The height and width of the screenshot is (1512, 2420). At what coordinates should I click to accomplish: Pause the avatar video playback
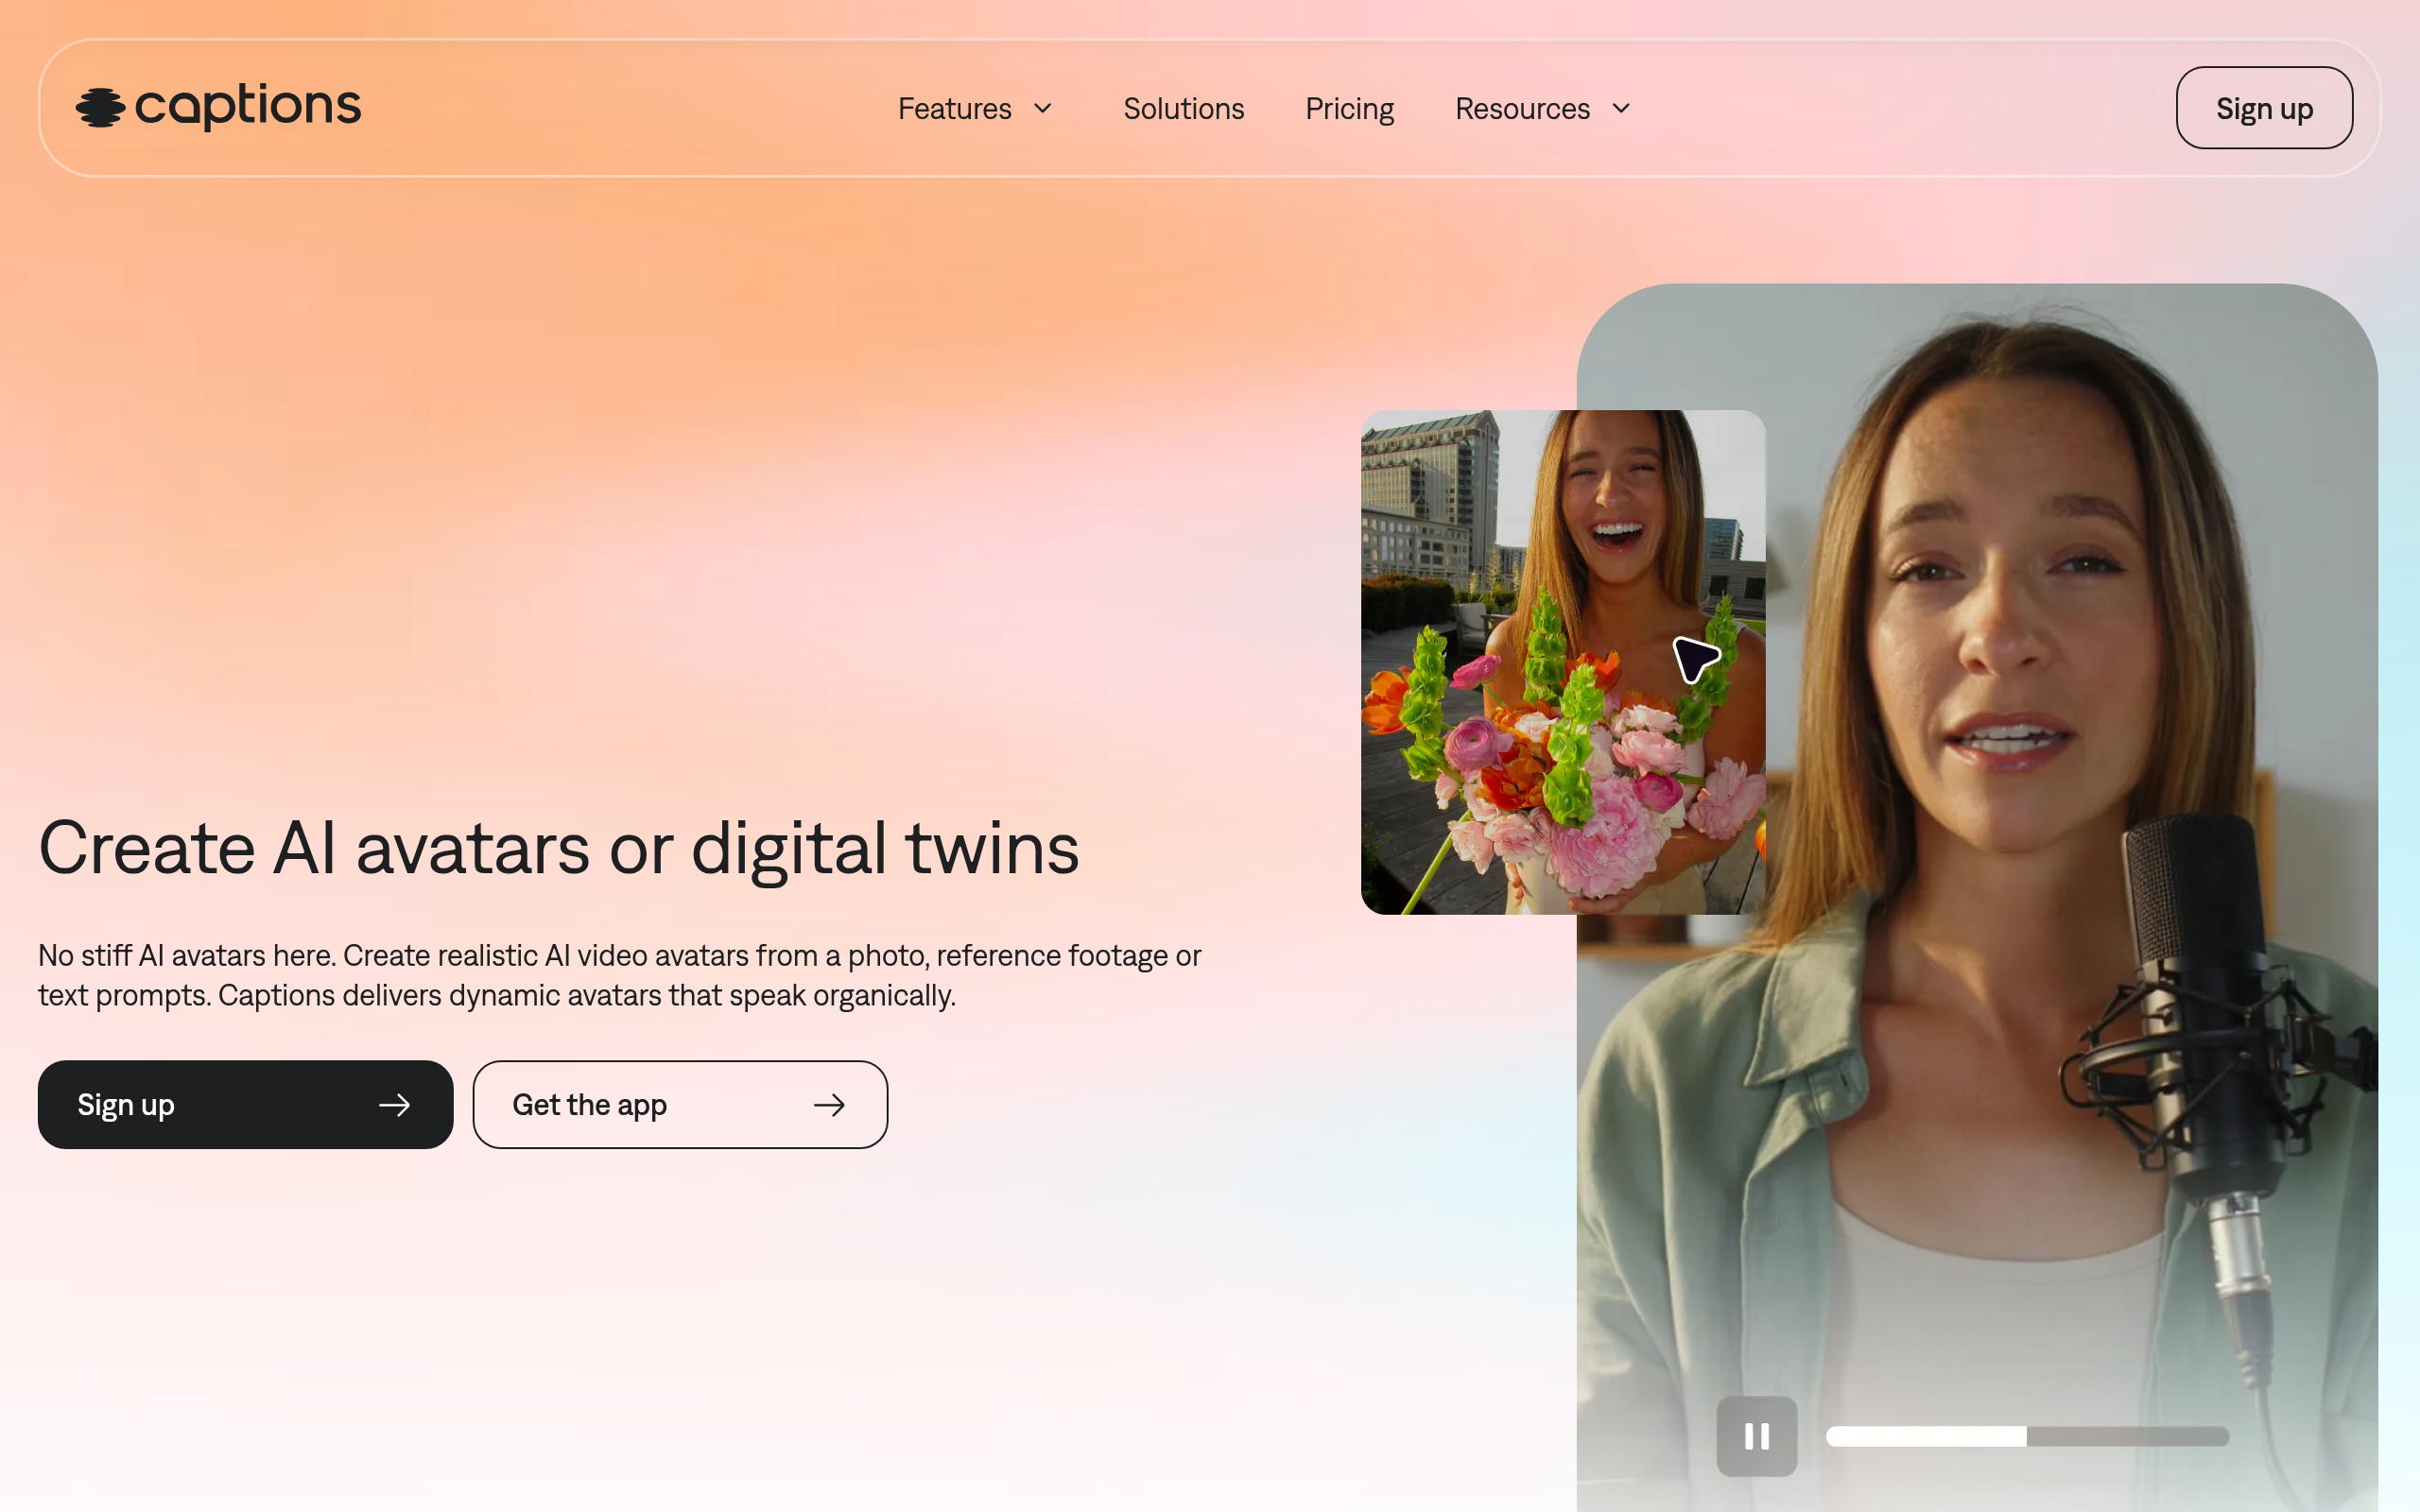coord(1756,1436)
